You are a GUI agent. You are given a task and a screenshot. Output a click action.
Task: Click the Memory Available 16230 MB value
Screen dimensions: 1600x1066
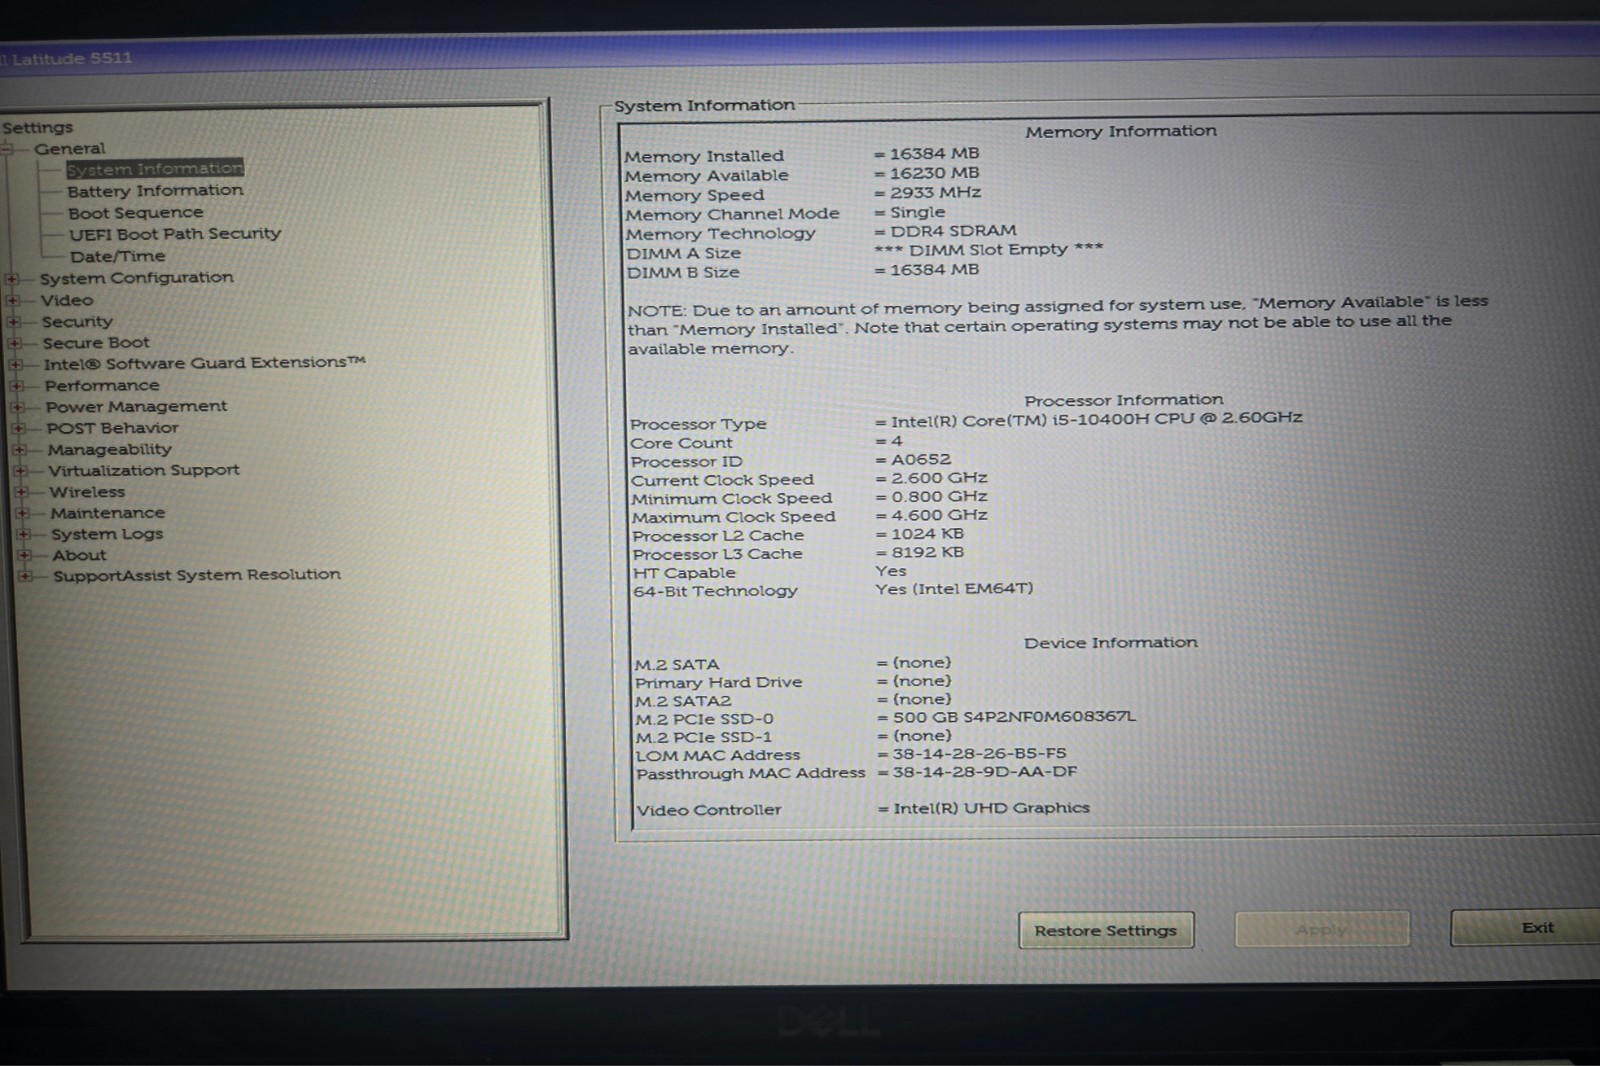click(x=934, y=173)
